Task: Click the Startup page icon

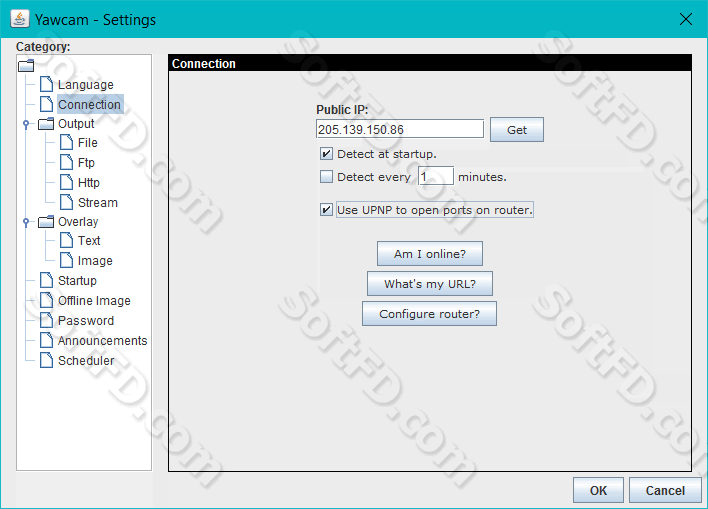Action: (47, 280)
